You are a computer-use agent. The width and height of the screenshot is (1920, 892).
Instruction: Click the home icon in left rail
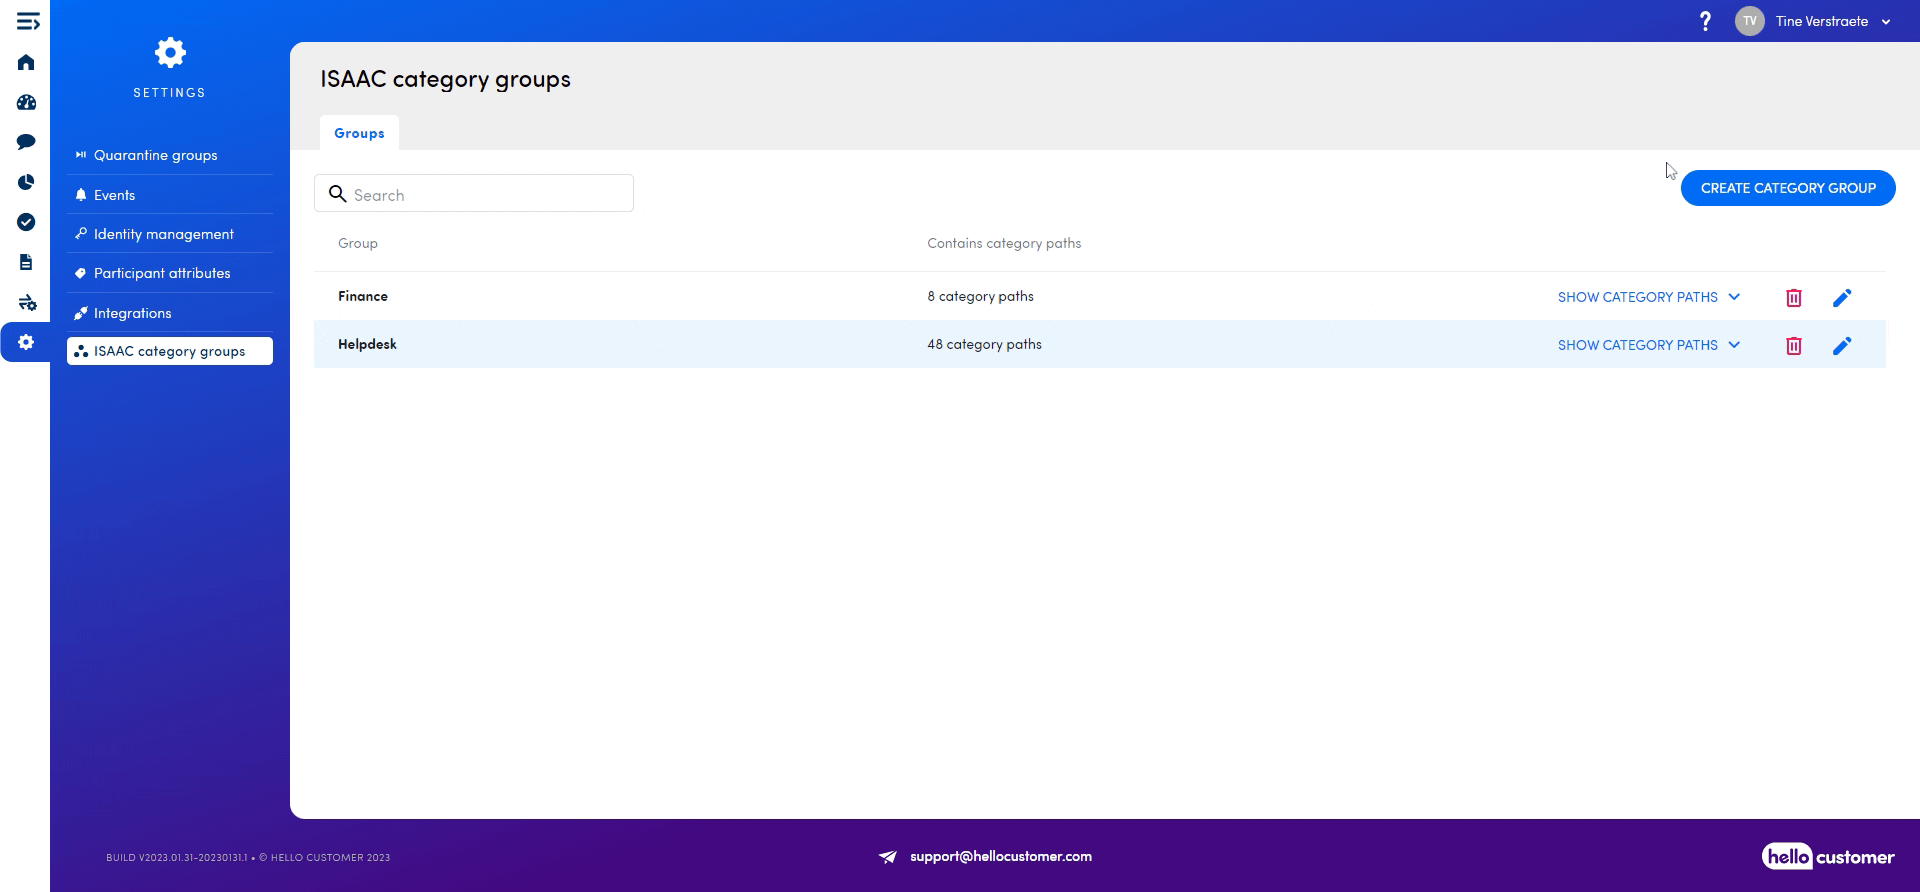pyautogui.click(x=26, y=63)
